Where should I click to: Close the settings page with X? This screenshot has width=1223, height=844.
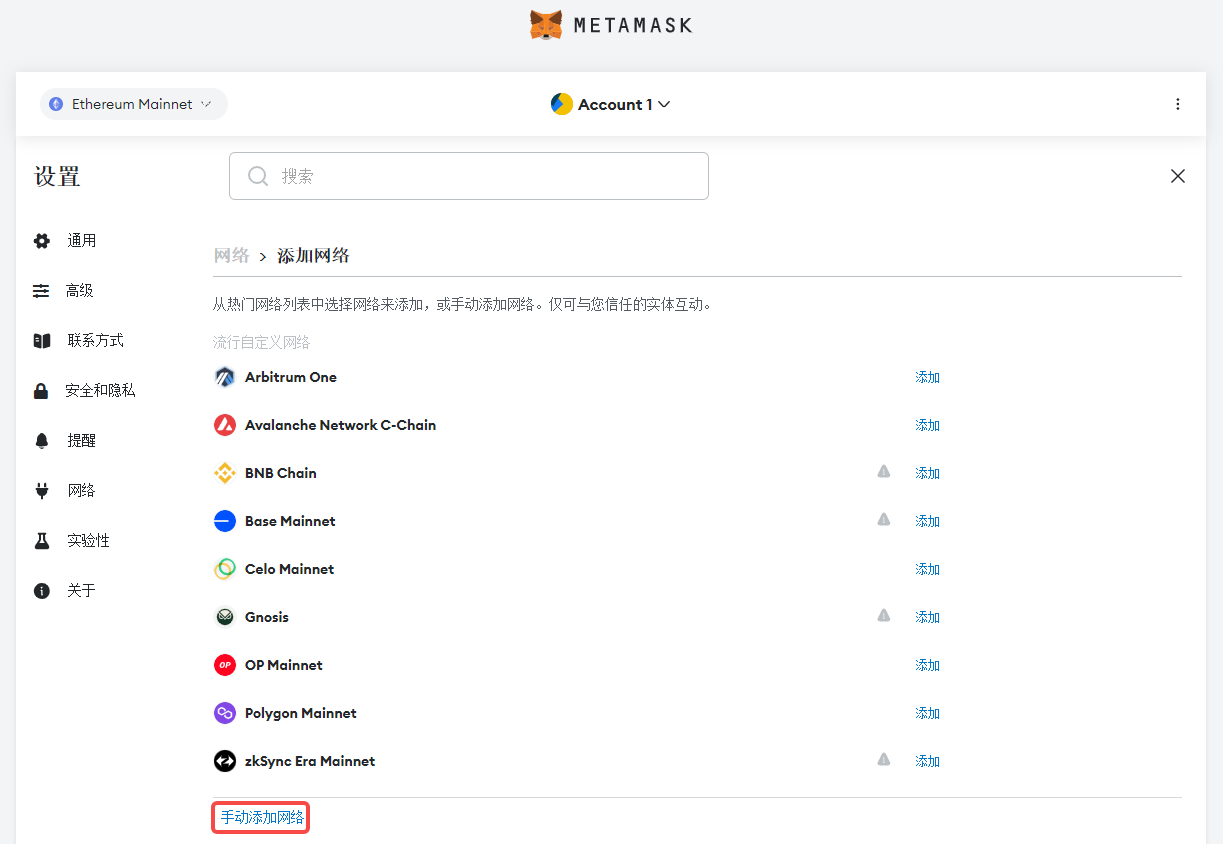click(x=1178, y=176)
